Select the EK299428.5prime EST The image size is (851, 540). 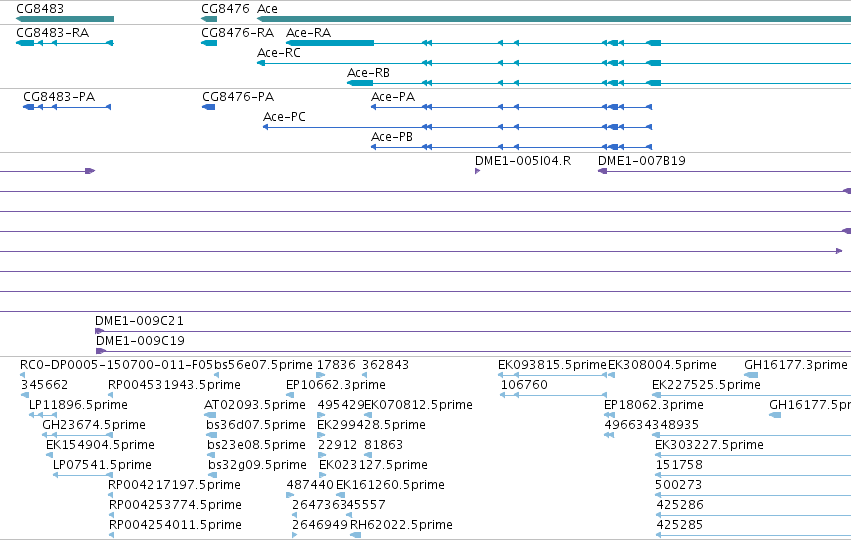(x=321, y=435)
